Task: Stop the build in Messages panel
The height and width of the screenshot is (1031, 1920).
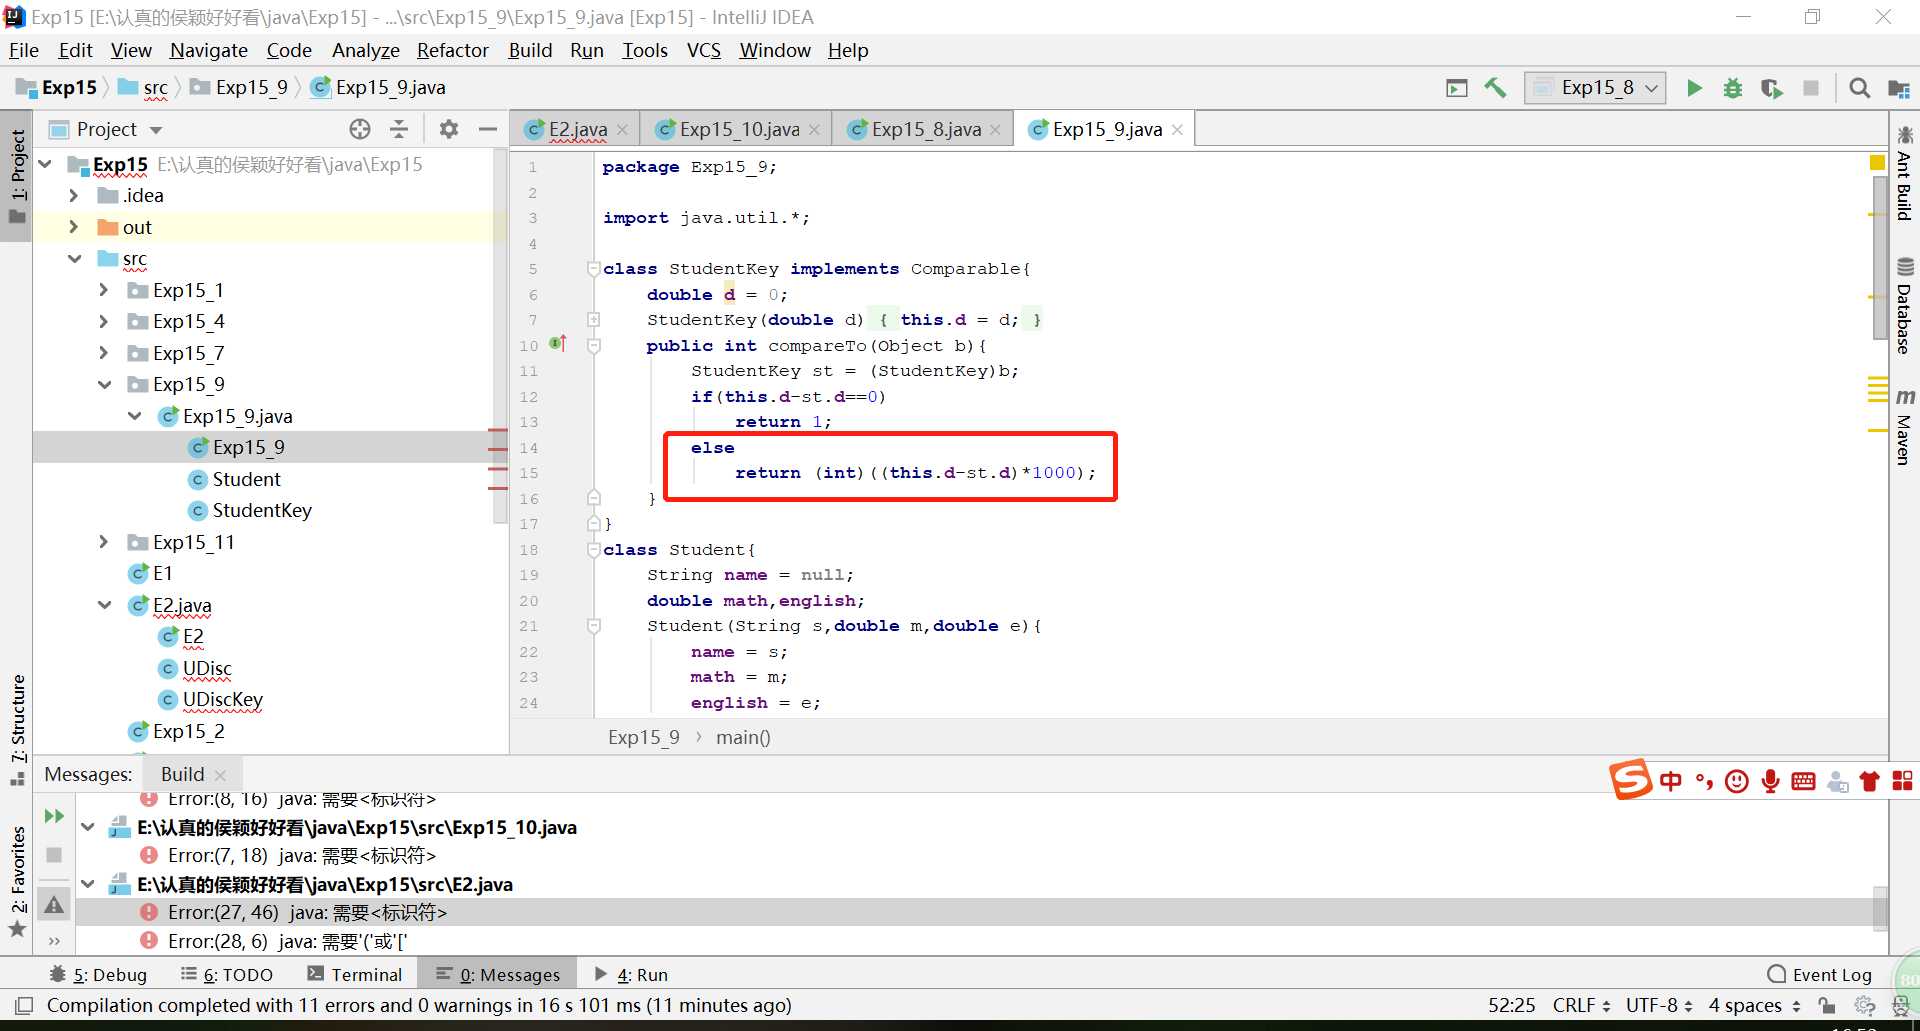Action: click(54, 855)
